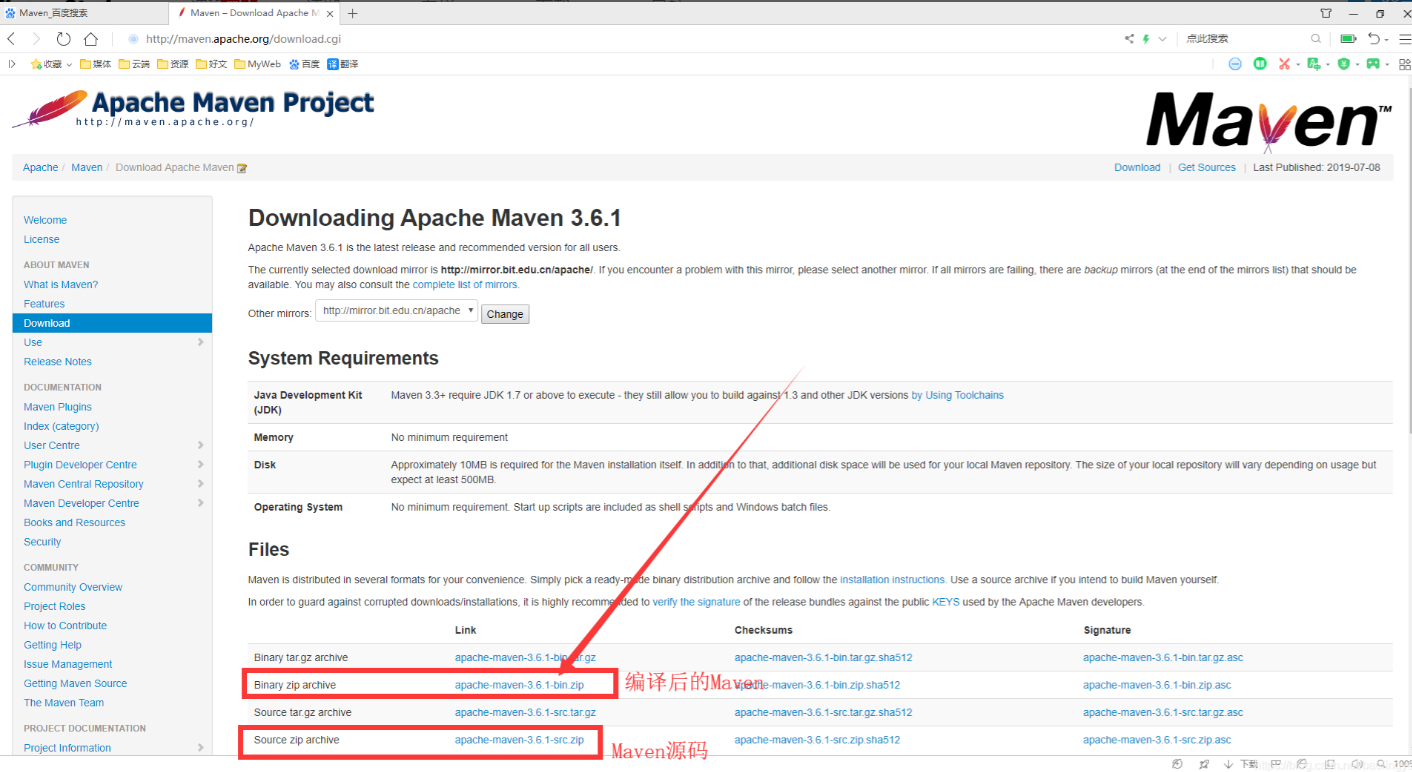
Task: Switch to the Maven_百度搜索 tab
Action: coord(83,13)
